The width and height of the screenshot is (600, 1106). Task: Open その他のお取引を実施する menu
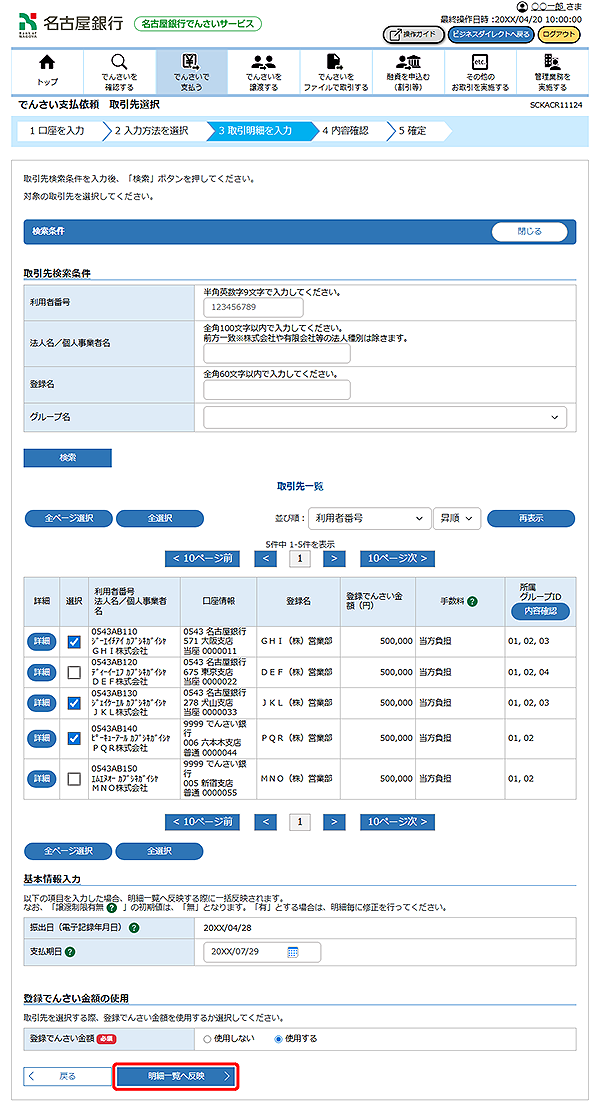click(x=479, y=72)
